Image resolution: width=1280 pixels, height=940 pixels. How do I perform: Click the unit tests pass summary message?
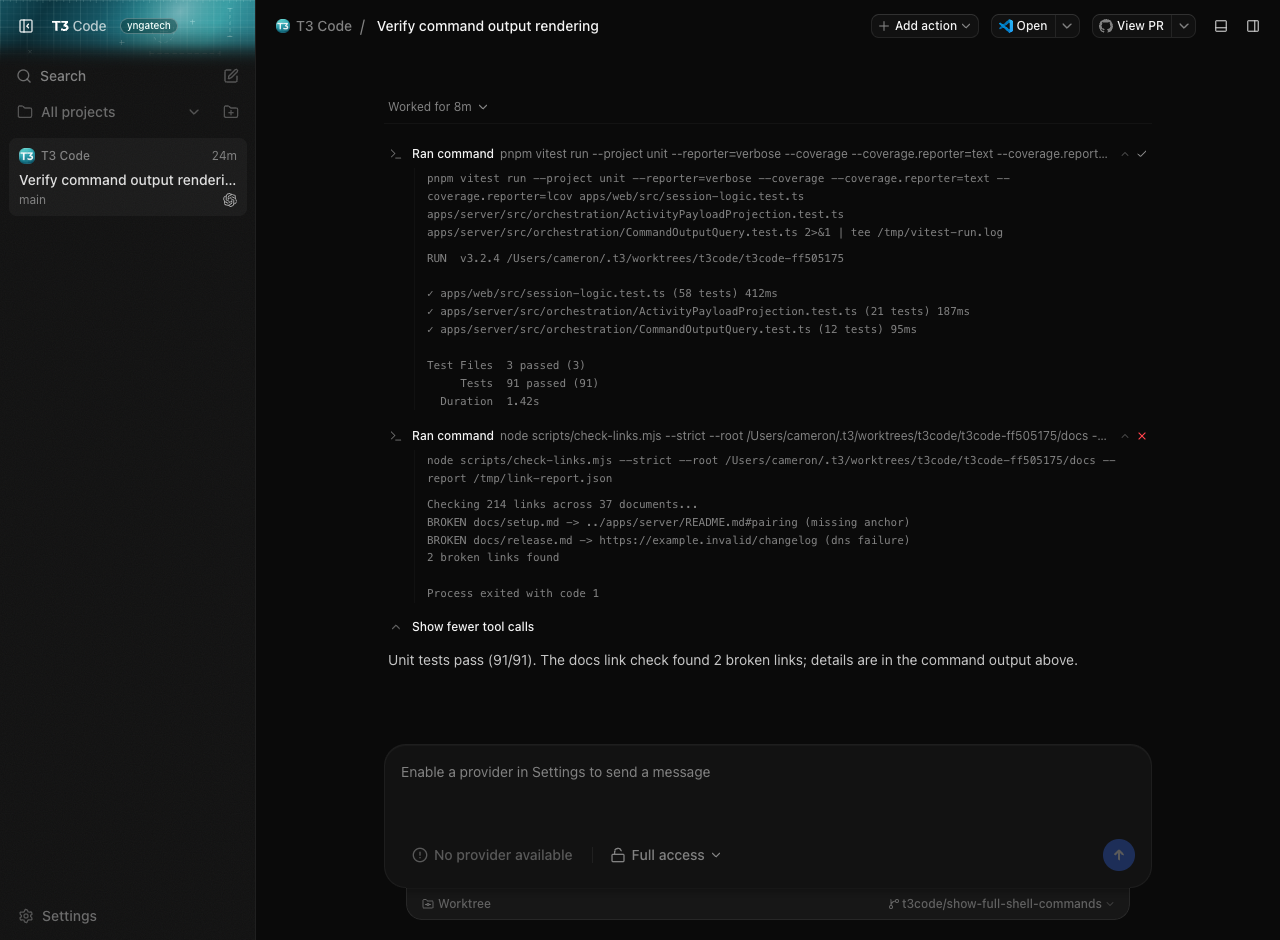733,660
